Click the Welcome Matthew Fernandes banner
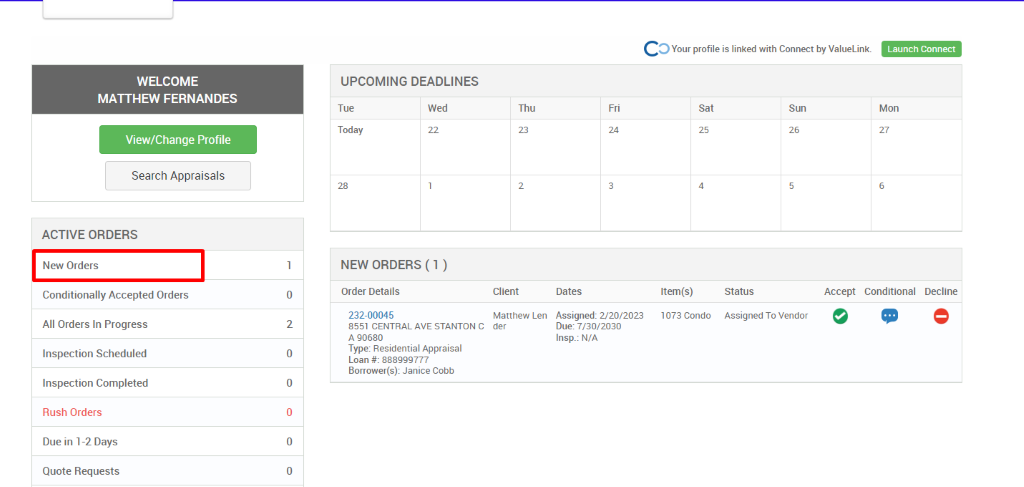This screenshot has width=1024, height=487. click(167, 90)
